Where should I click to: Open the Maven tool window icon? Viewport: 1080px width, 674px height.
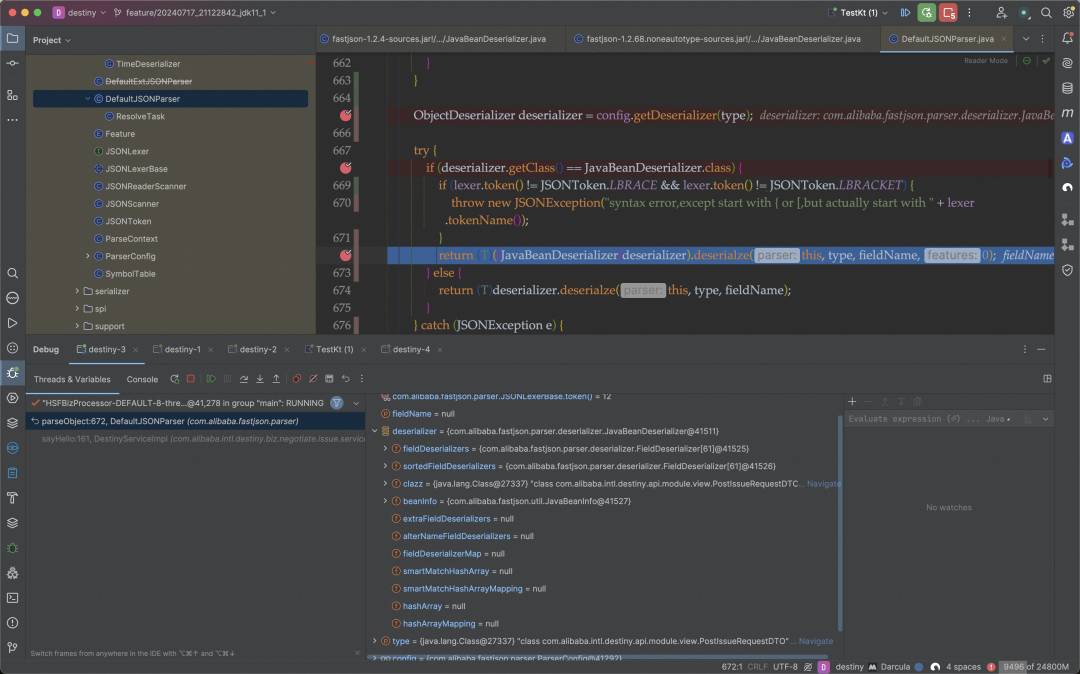point(1067,112)
